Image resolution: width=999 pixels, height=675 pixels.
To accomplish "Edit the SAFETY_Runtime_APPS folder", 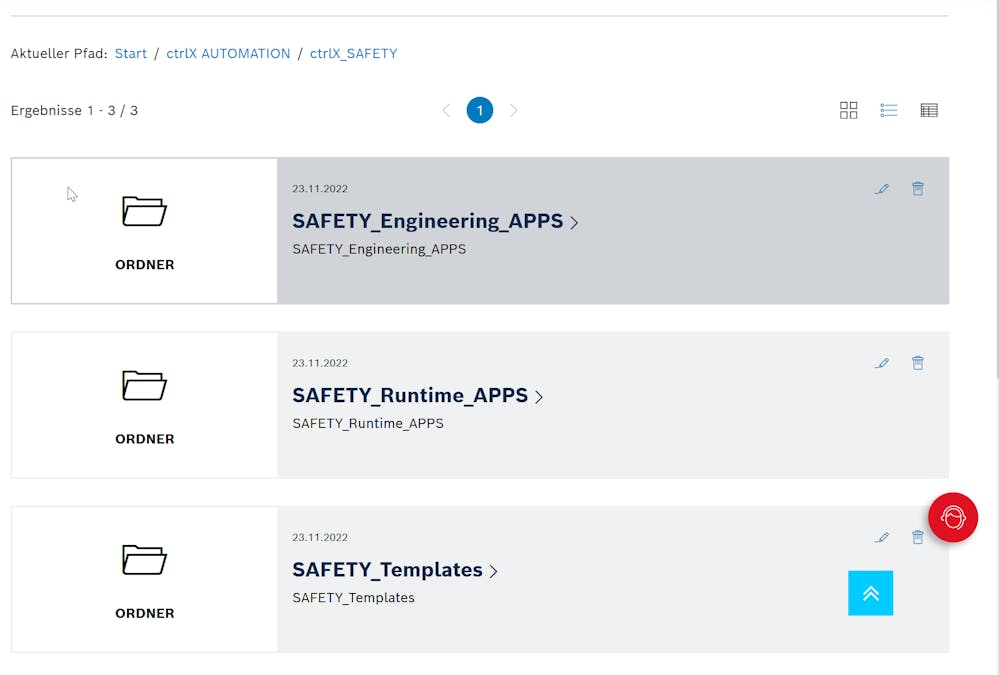I will 881,363.
